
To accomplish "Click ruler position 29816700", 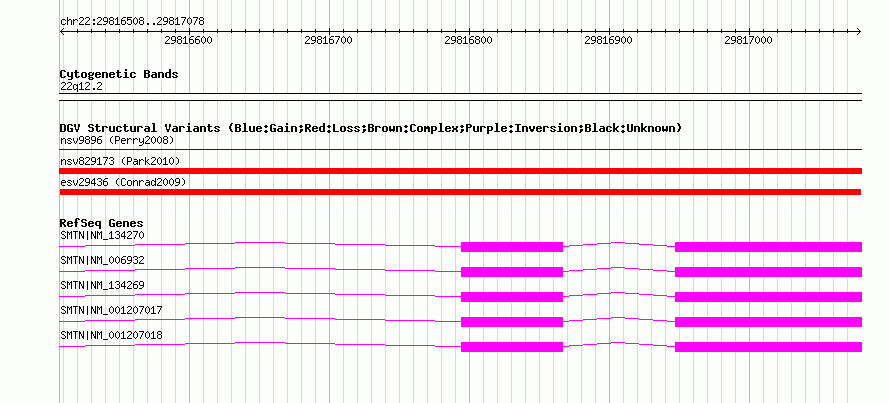I will 329,40.
